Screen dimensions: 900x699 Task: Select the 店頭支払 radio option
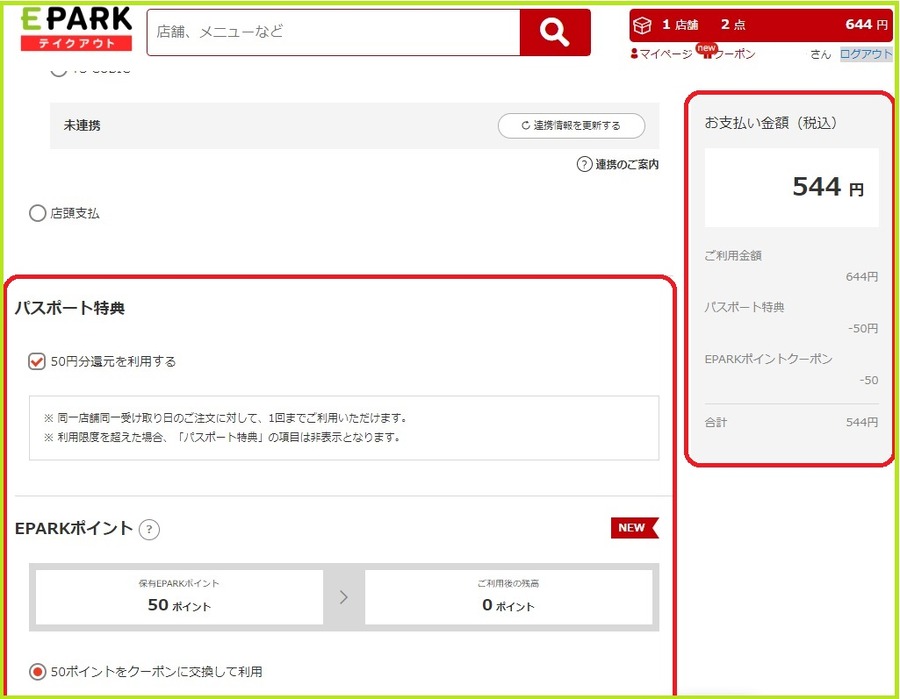tap(37, 213)
